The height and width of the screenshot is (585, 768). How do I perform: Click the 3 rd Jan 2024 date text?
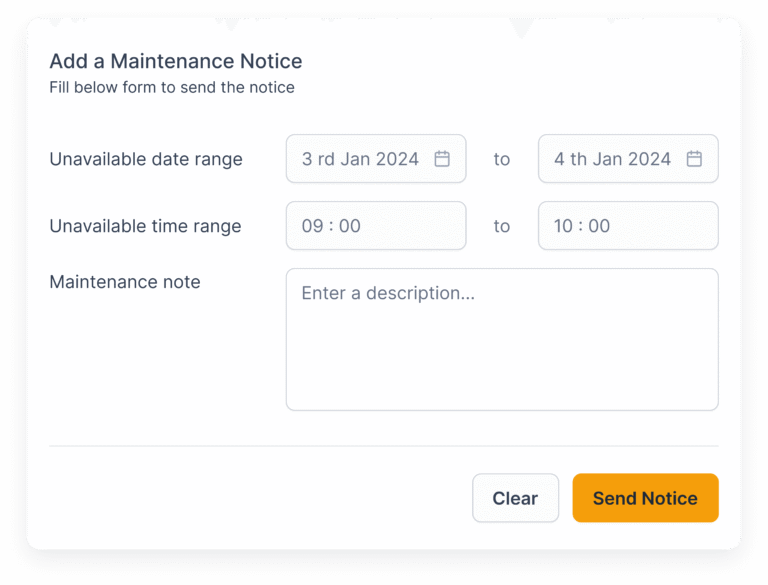point(360,159)
